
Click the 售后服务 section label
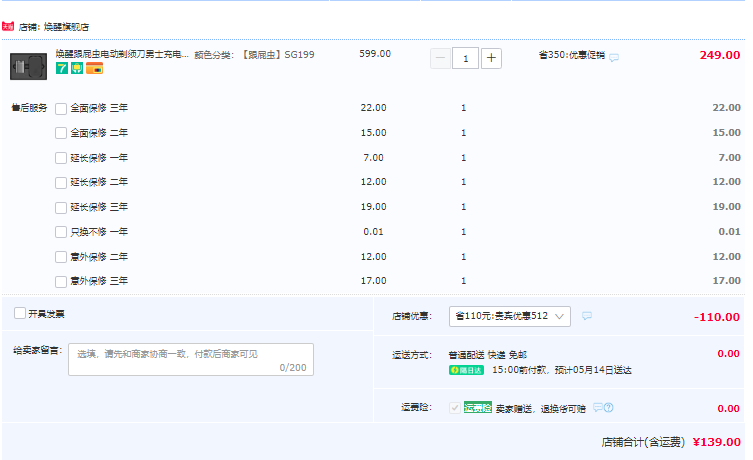29,108
